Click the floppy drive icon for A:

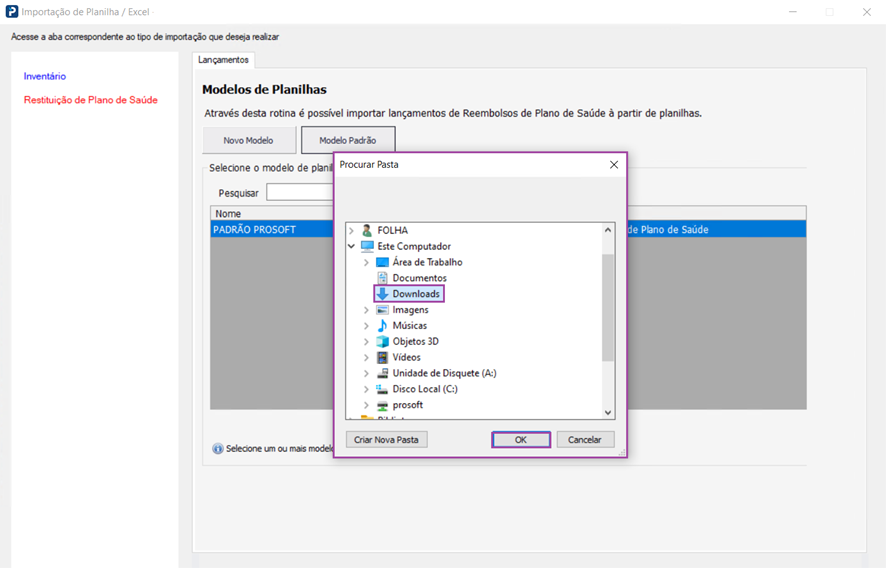(383, 373)
